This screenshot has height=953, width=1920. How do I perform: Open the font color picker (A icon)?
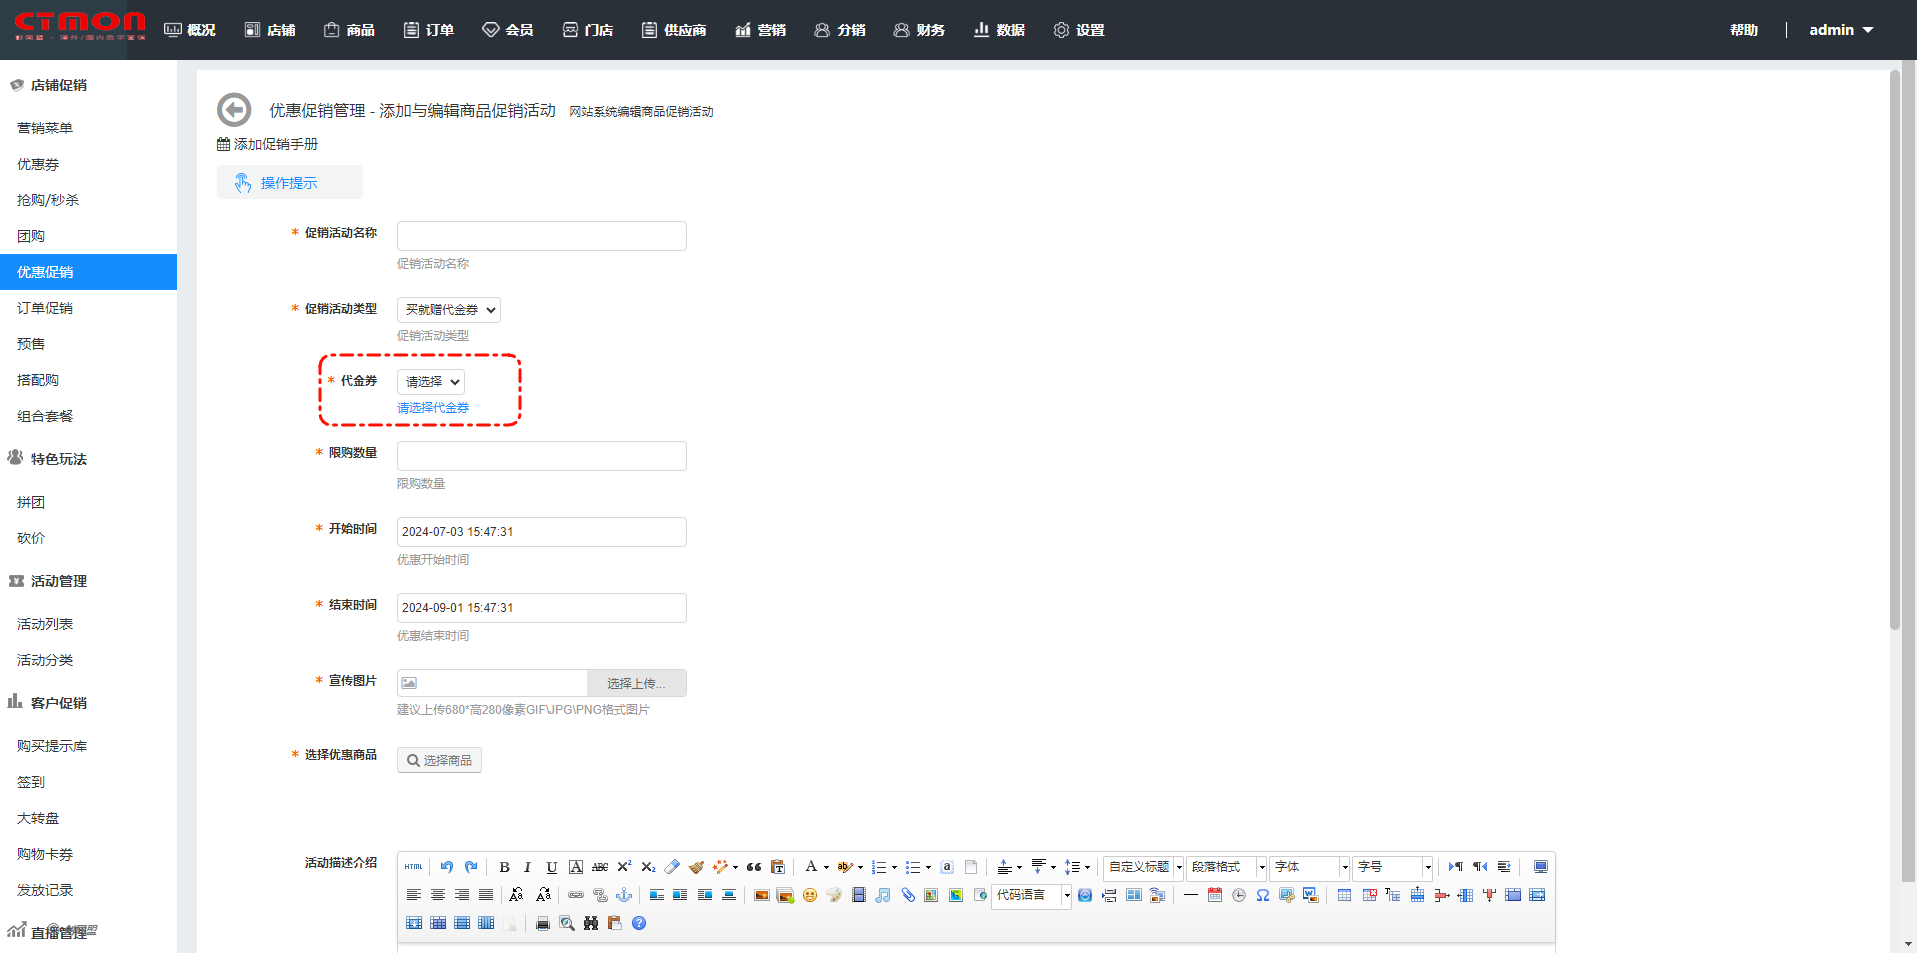pos(811,867)
